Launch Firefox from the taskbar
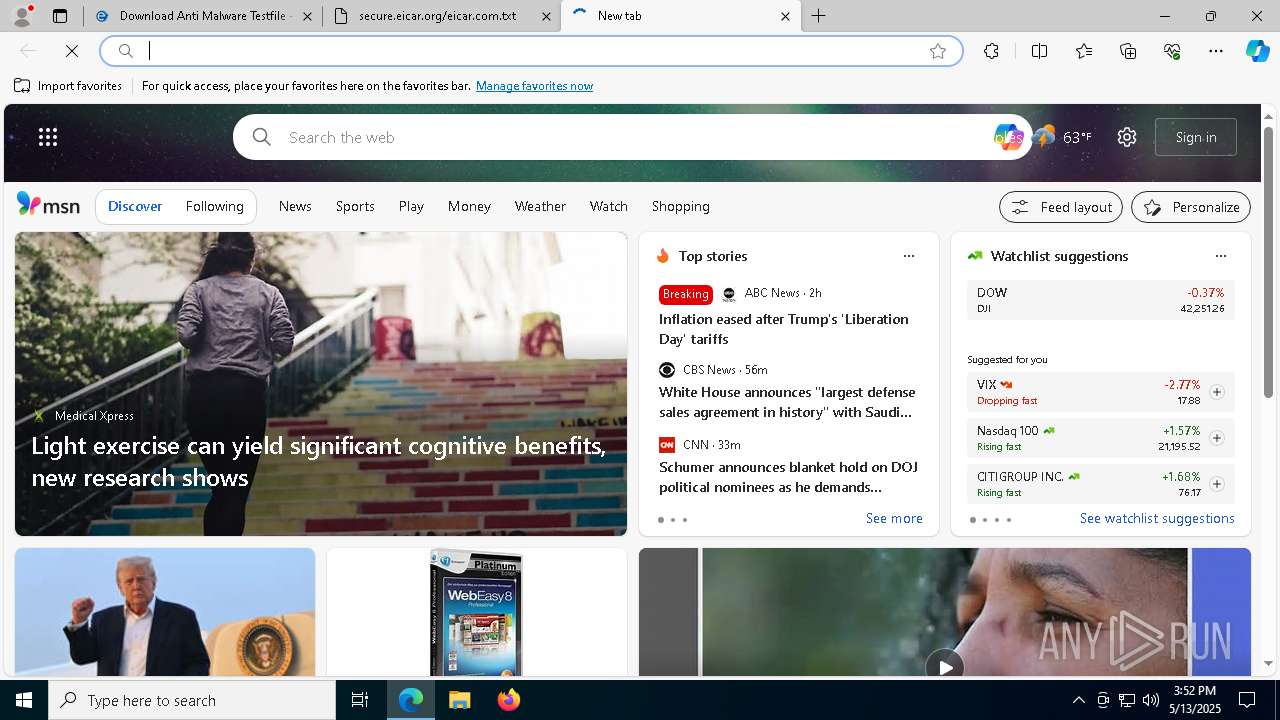 point(509,700)
